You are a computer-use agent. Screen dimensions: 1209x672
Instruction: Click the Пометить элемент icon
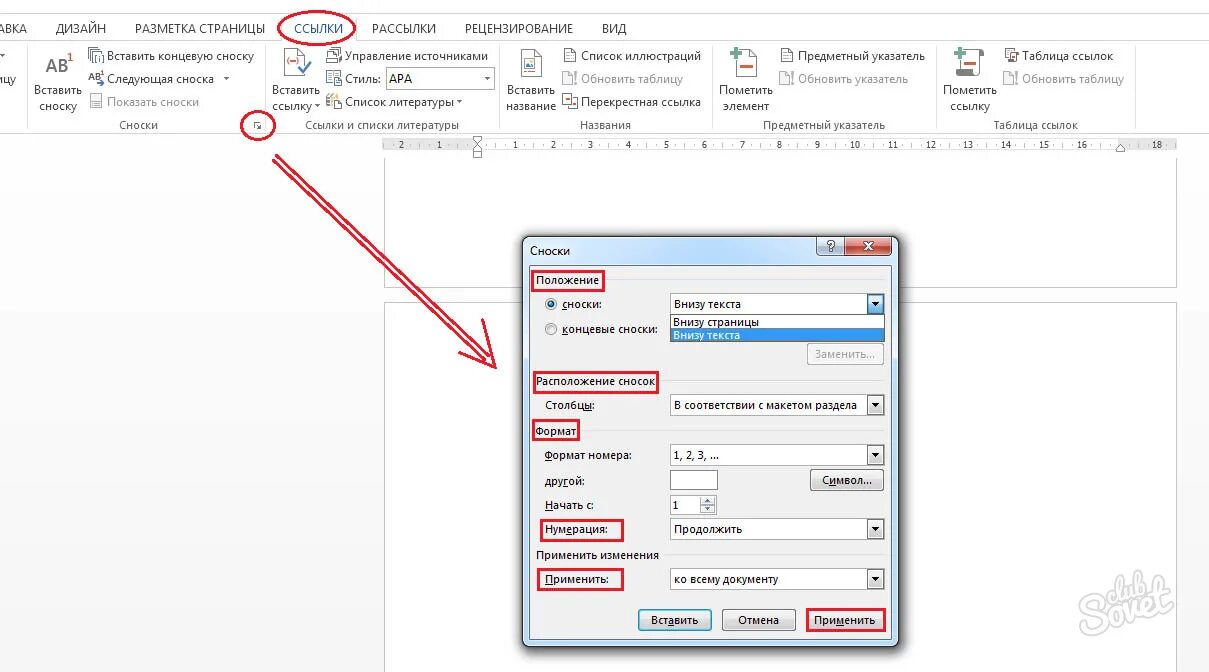[745, 64]
